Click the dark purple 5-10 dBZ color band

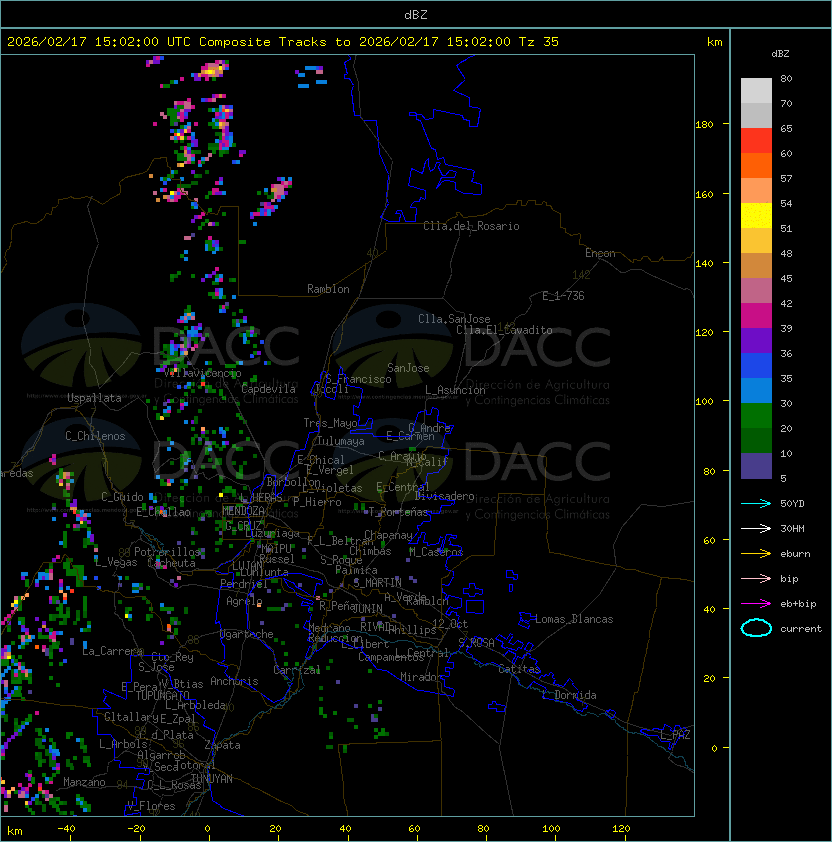756,466
